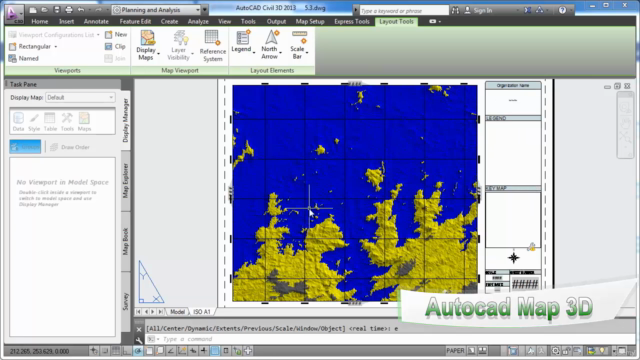Switch to the Annotate ribbon tab
Screen dimensions: 640x360
pyautogui.click(x=96, y=21)
